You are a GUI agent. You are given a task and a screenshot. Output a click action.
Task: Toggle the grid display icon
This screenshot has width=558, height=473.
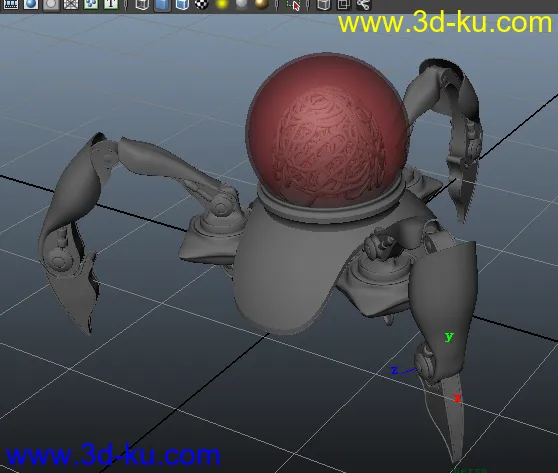pos(71,4)
